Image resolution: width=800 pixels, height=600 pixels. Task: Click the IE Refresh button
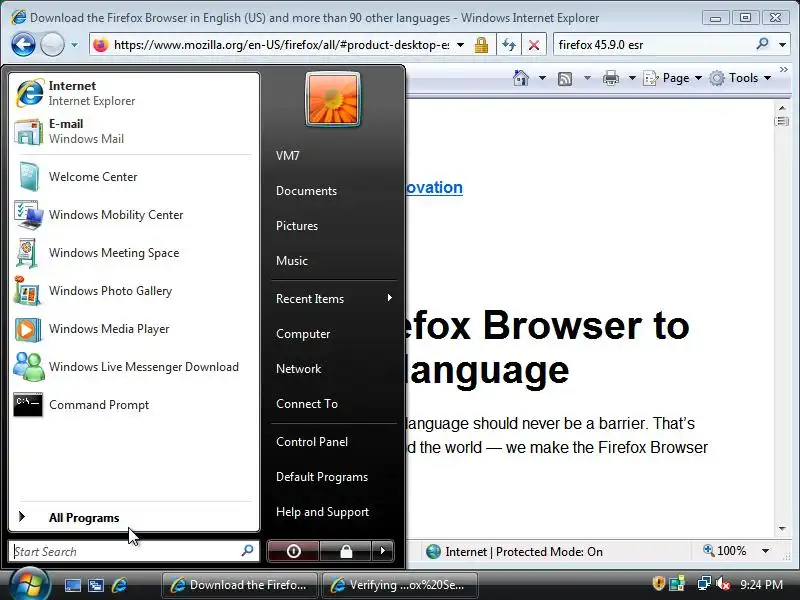[509, 45]
